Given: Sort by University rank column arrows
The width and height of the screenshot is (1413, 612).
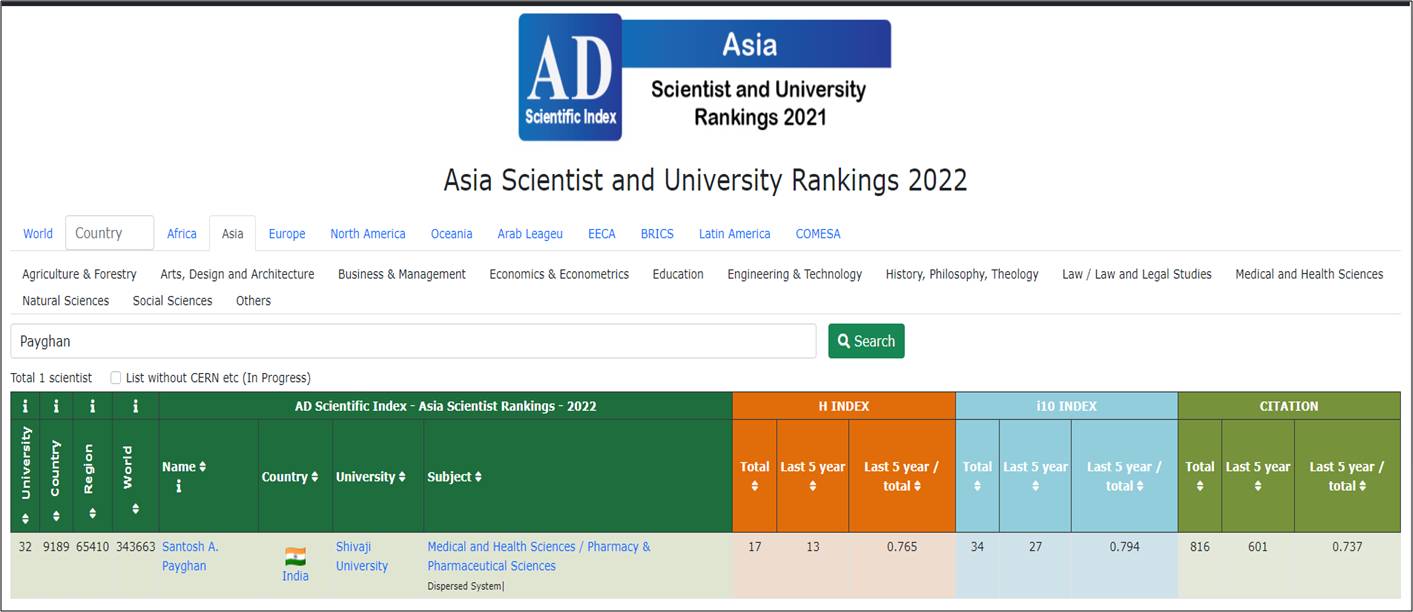Looking at the screenshot, I should tap(25, 517).
